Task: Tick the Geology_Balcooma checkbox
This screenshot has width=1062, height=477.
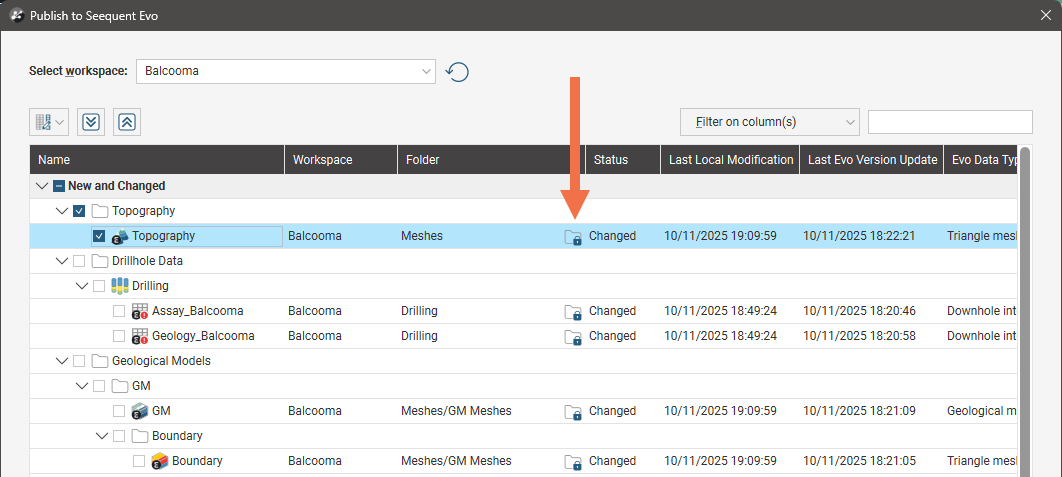Action: [x=119, y=336]
